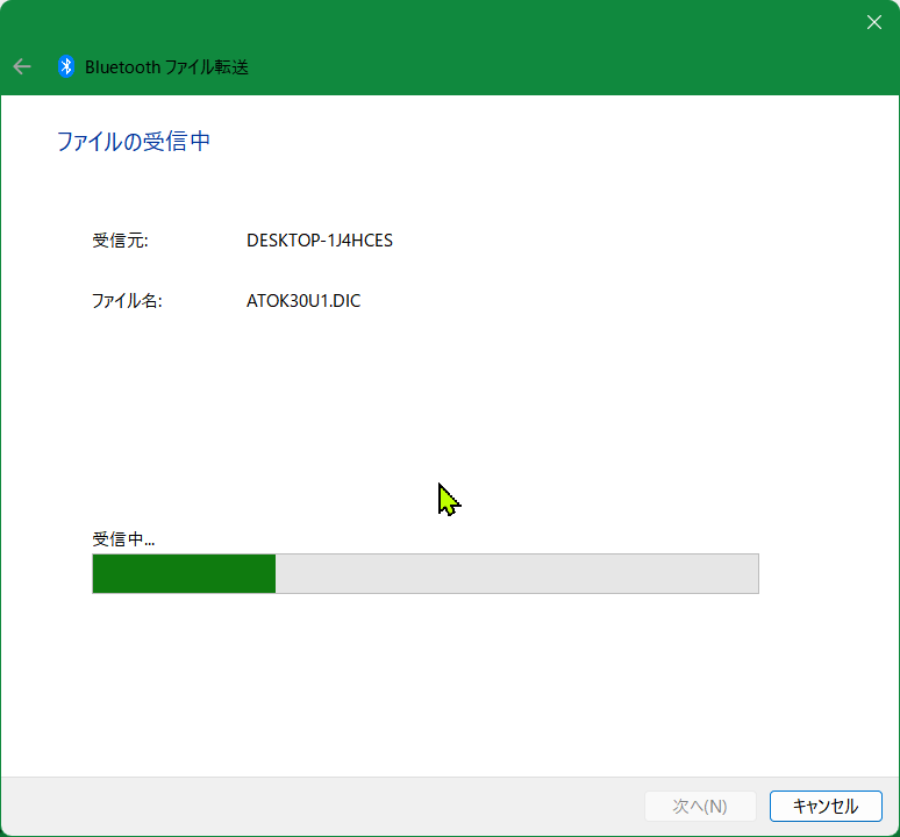The width and height of the screenshot is (900, 837).
Task: Close the Bluetooth file transfer window
Action: tap(874, 22)
